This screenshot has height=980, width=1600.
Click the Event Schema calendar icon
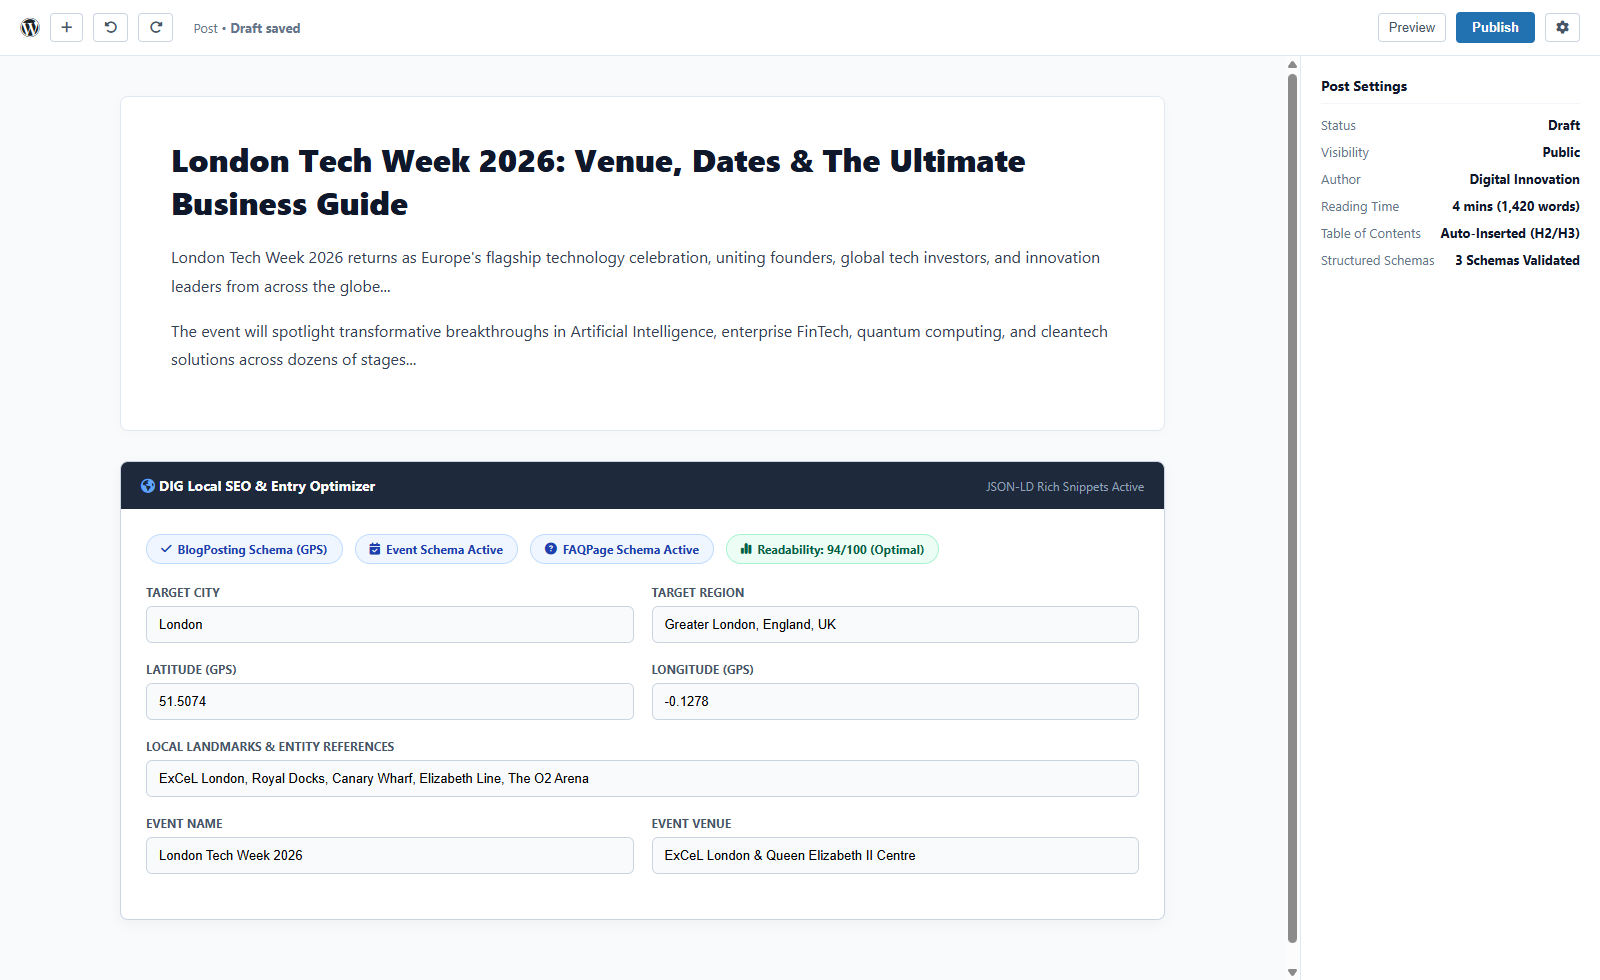pyautogui.click(x=375, y=549)
